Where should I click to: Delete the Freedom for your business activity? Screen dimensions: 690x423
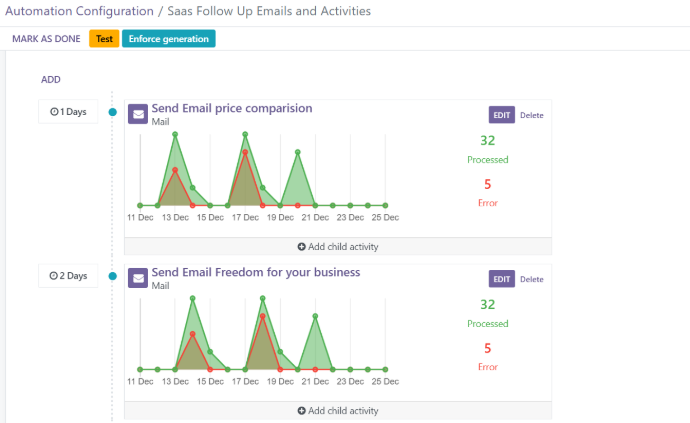click(532, 279)
